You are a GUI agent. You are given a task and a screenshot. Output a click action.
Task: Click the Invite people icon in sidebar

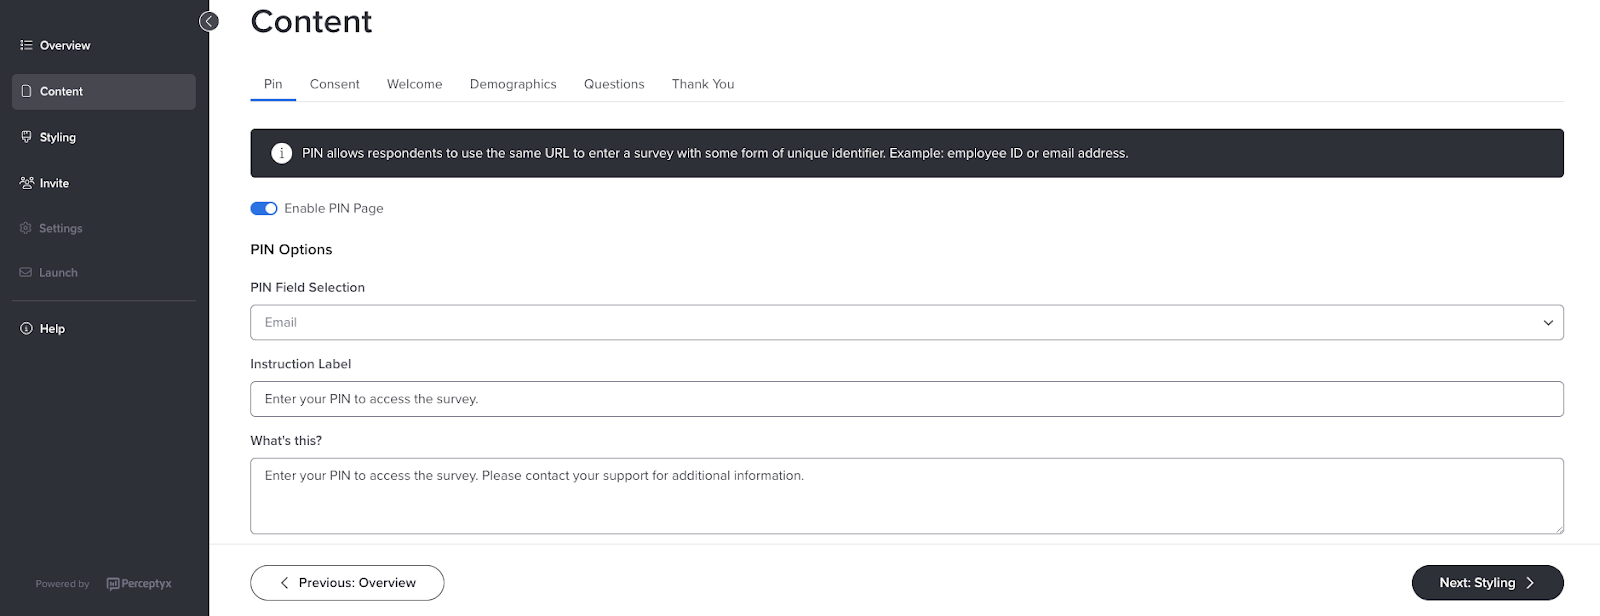click(26, 183)
